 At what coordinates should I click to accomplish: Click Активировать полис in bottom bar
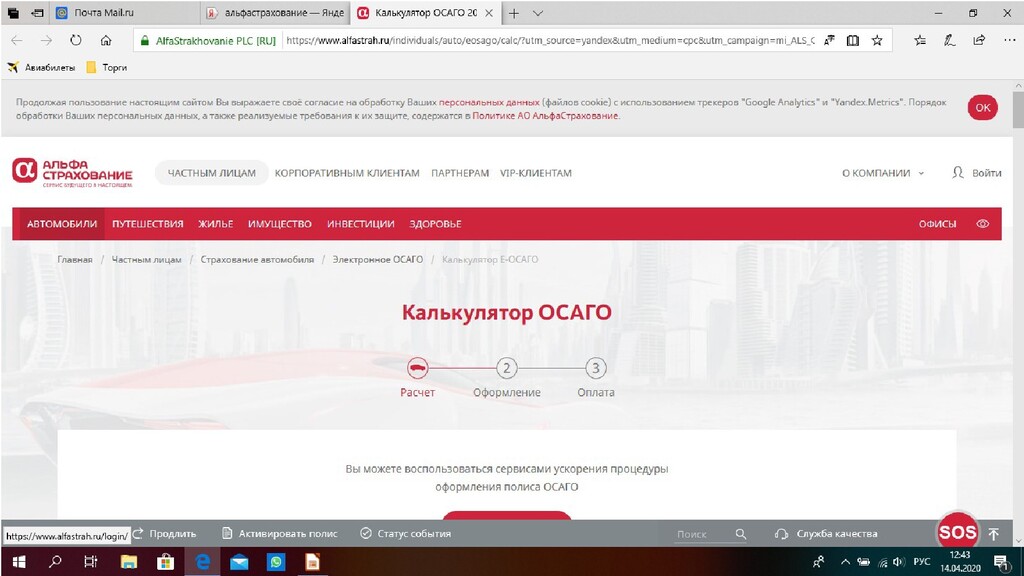click(280, 534)
